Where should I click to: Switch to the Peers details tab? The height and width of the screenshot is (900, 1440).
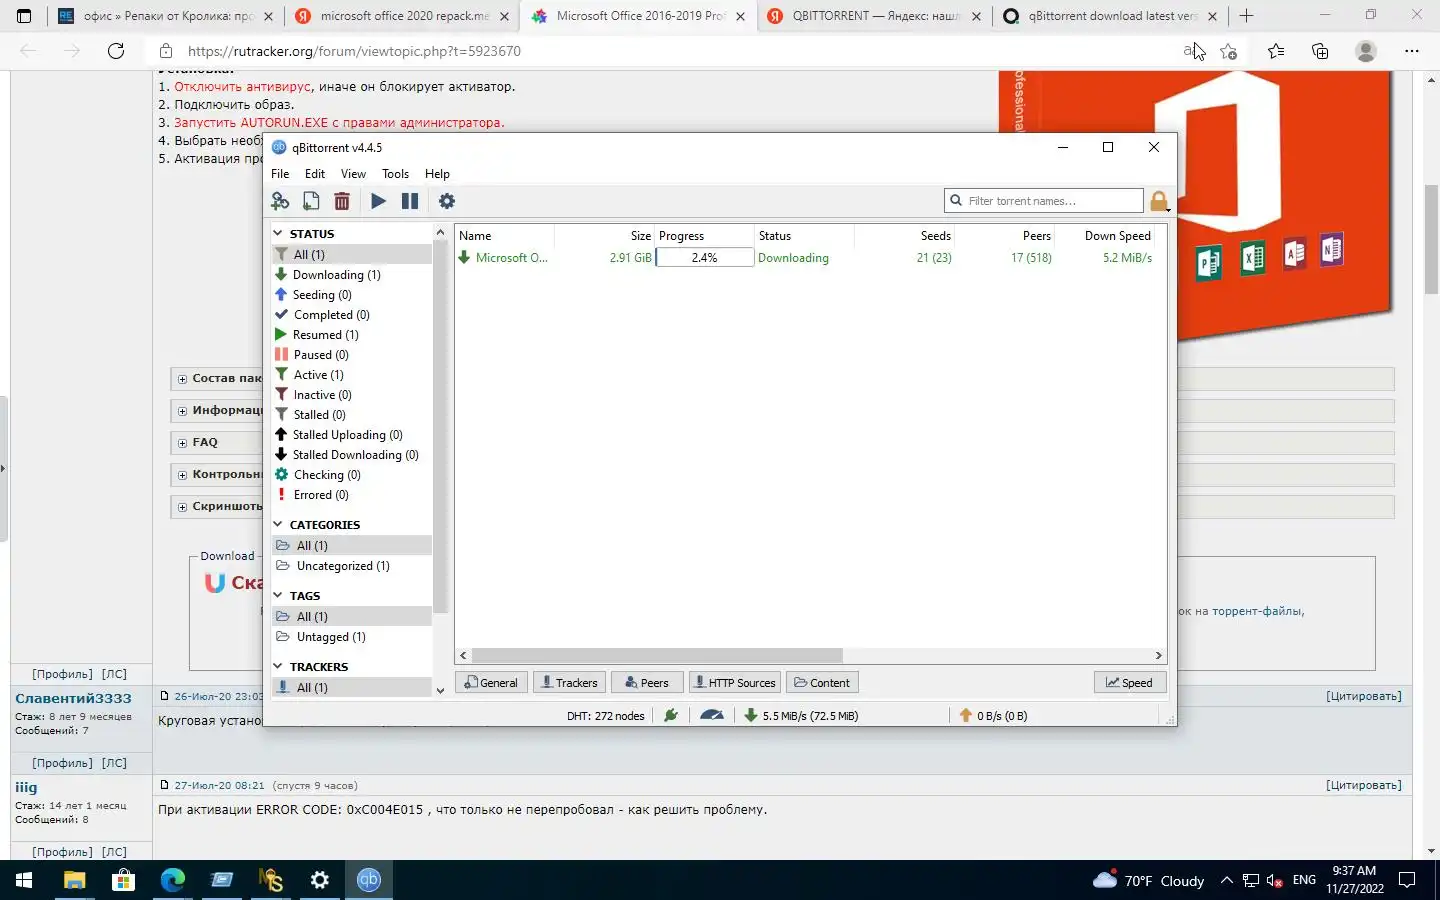[647, 683]
